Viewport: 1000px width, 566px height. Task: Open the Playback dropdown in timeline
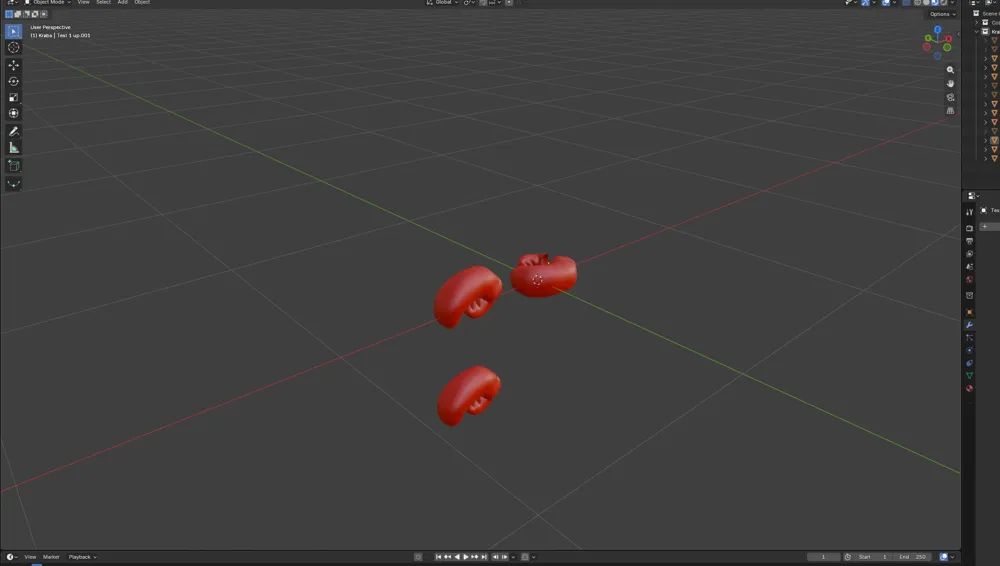82,557
